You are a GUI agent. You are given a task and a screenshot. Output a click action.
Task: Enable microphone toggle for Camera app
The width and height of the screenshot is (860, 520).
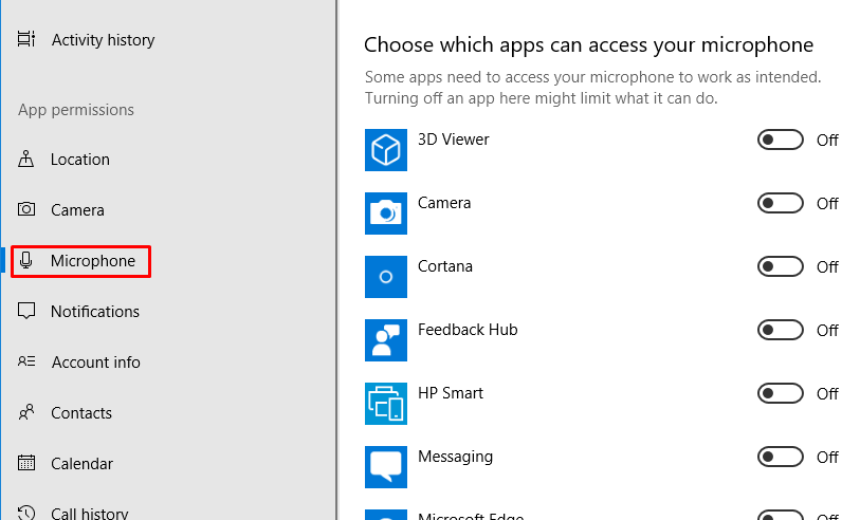click(780, 204)
